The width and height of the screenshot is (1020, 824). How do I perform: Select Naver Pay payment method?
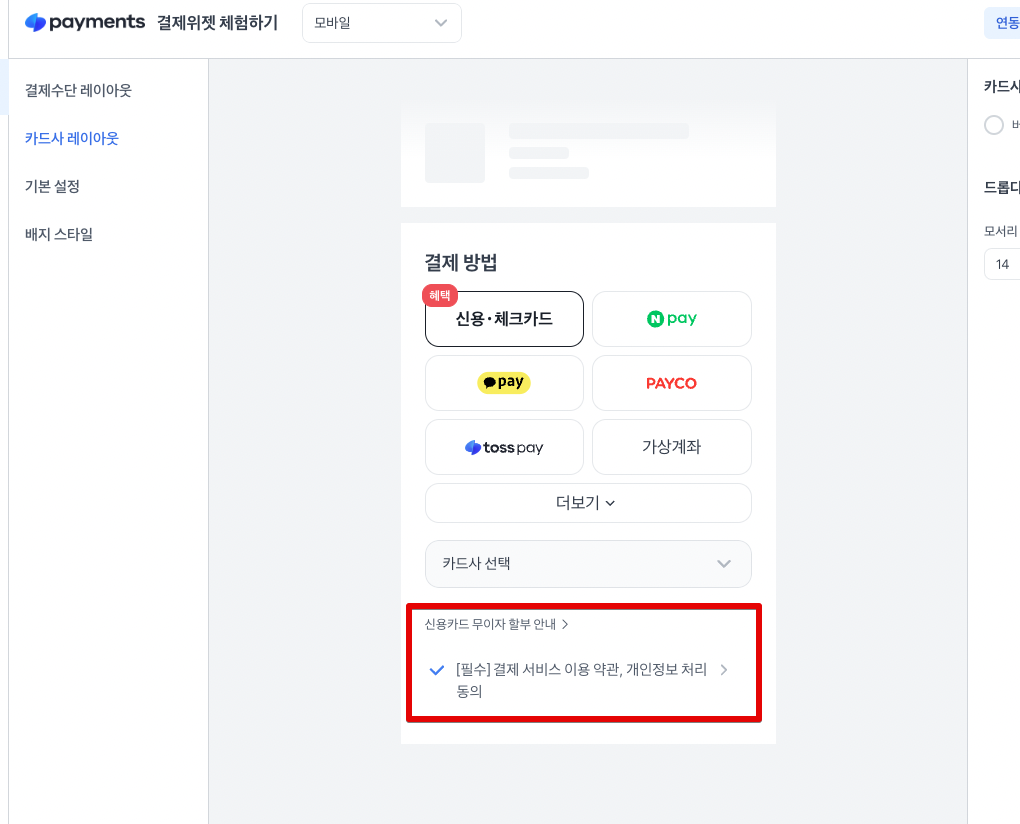tap(671, 319)
